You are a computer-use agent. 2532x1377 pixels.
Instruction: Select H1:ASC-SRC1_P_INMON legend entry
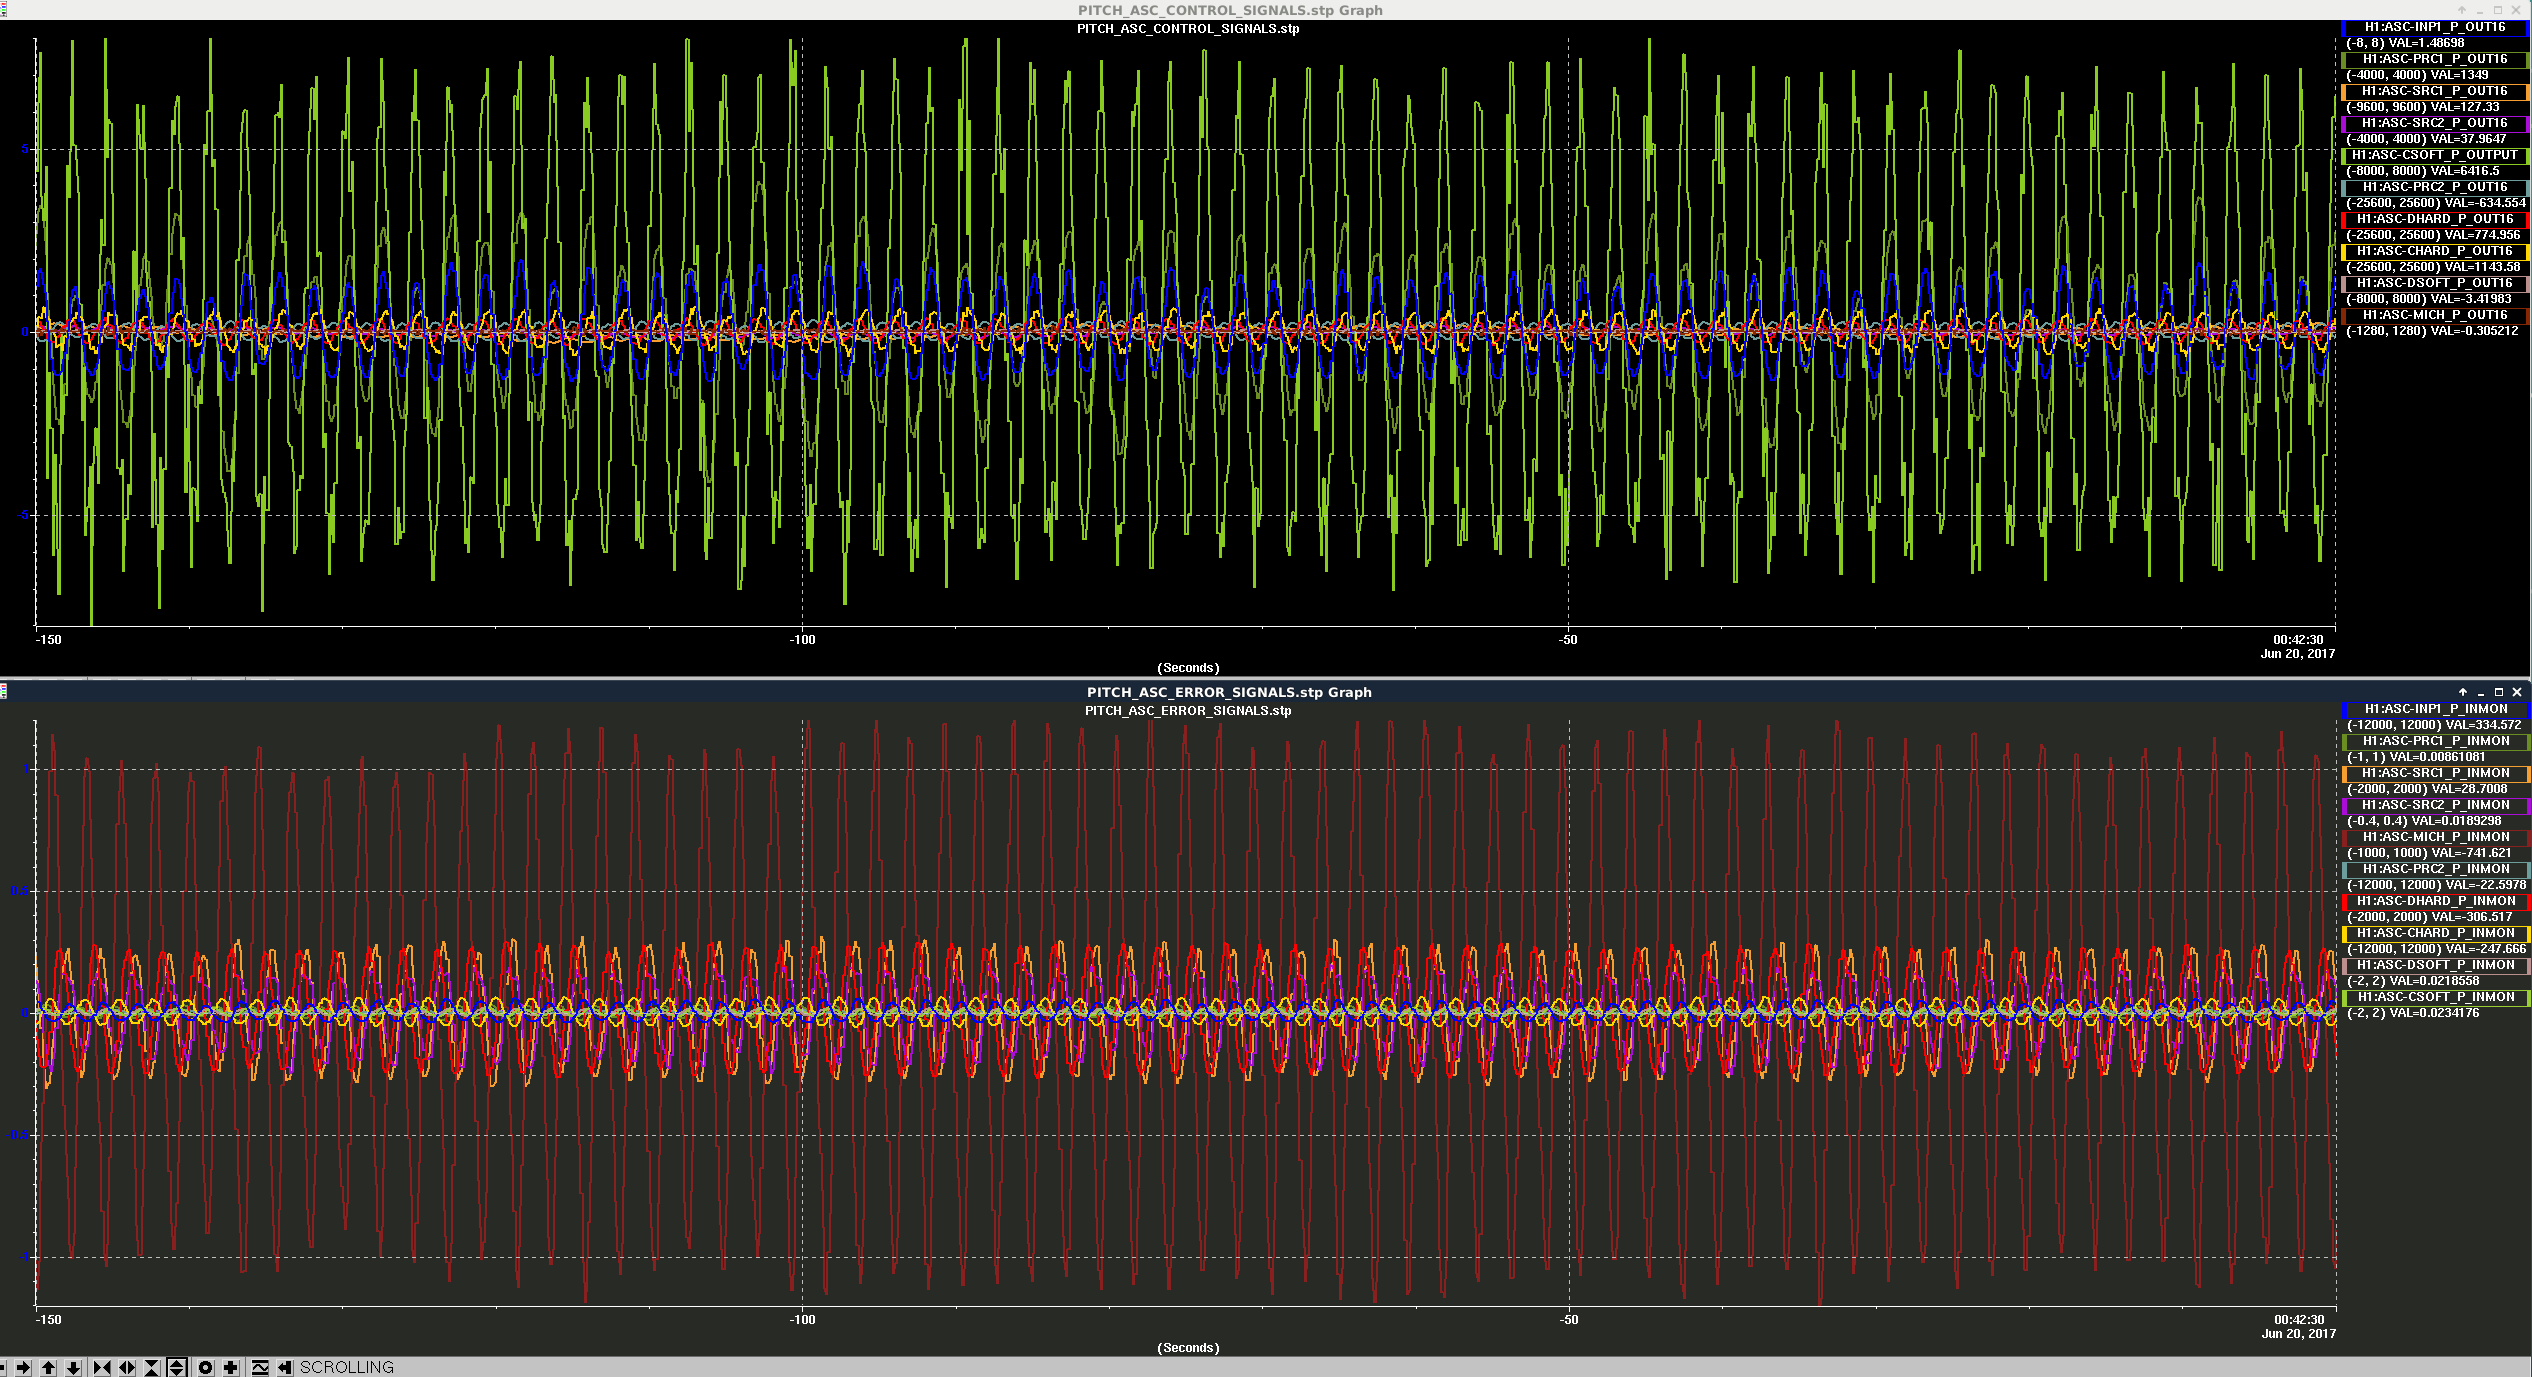coord(2436,773)
